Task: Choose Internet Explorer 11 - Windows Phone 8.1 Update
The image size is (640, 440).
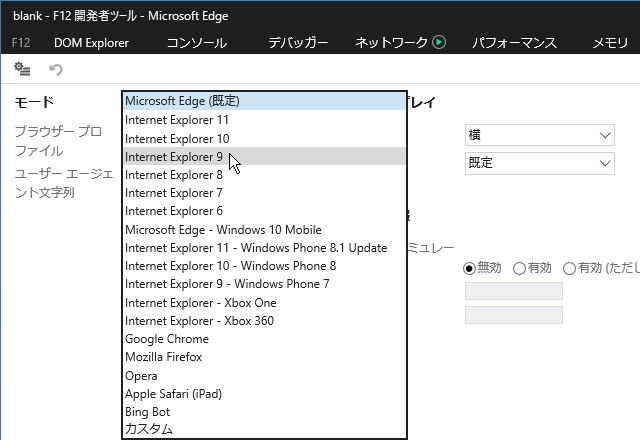Action: (x=264, y=248)
